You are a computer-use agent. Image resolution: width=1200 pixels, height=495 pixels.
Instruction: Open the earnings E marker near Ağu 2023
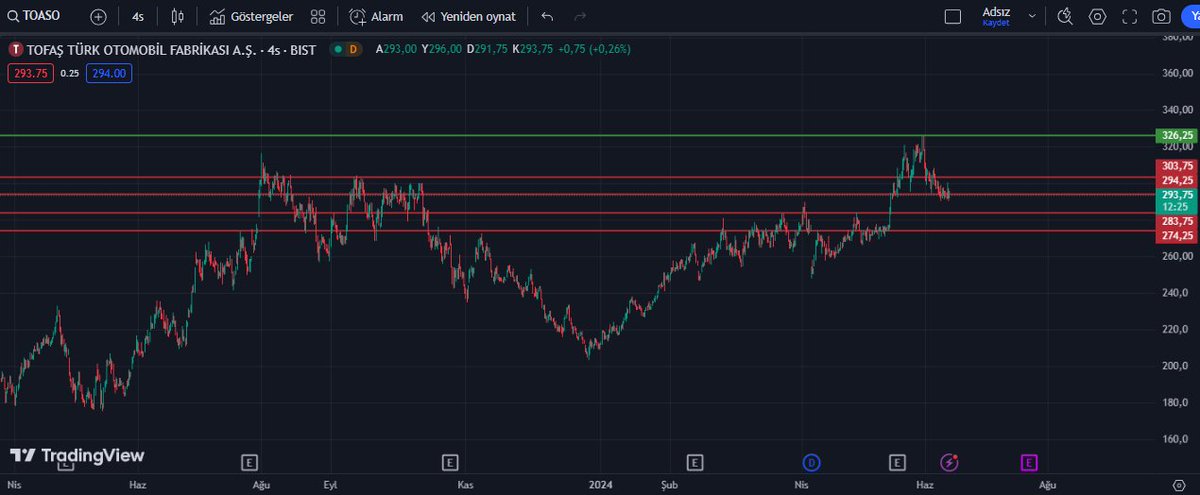250,462
